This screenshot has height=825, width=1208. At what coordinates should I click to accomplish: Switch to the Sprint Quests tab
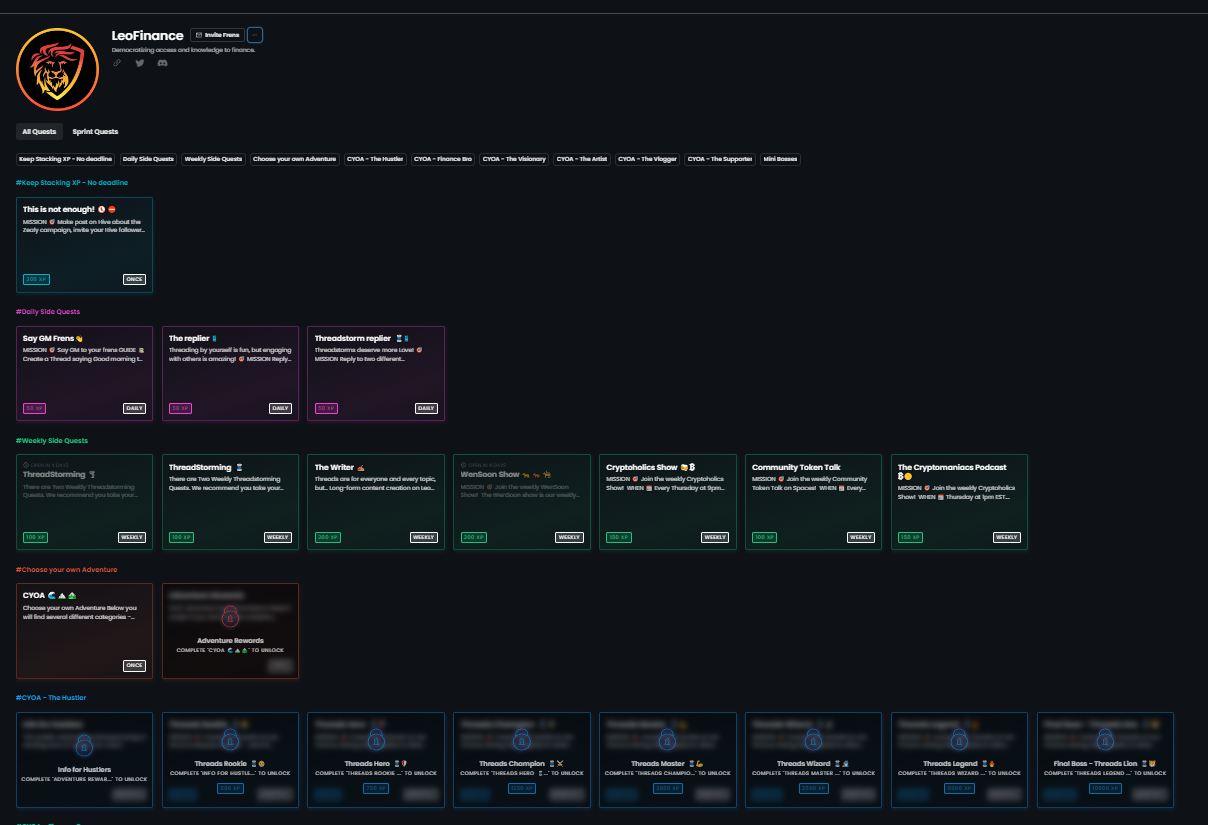pos(95,131)
